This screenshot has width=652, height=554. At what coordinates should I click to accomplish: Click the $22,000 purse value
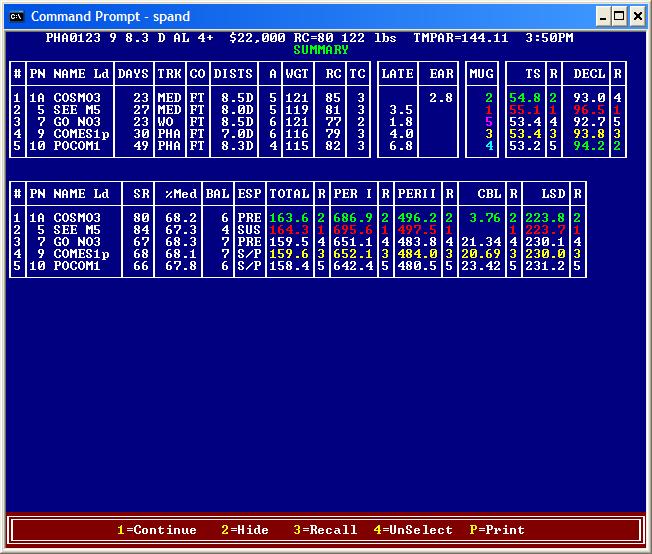[257, 38]
